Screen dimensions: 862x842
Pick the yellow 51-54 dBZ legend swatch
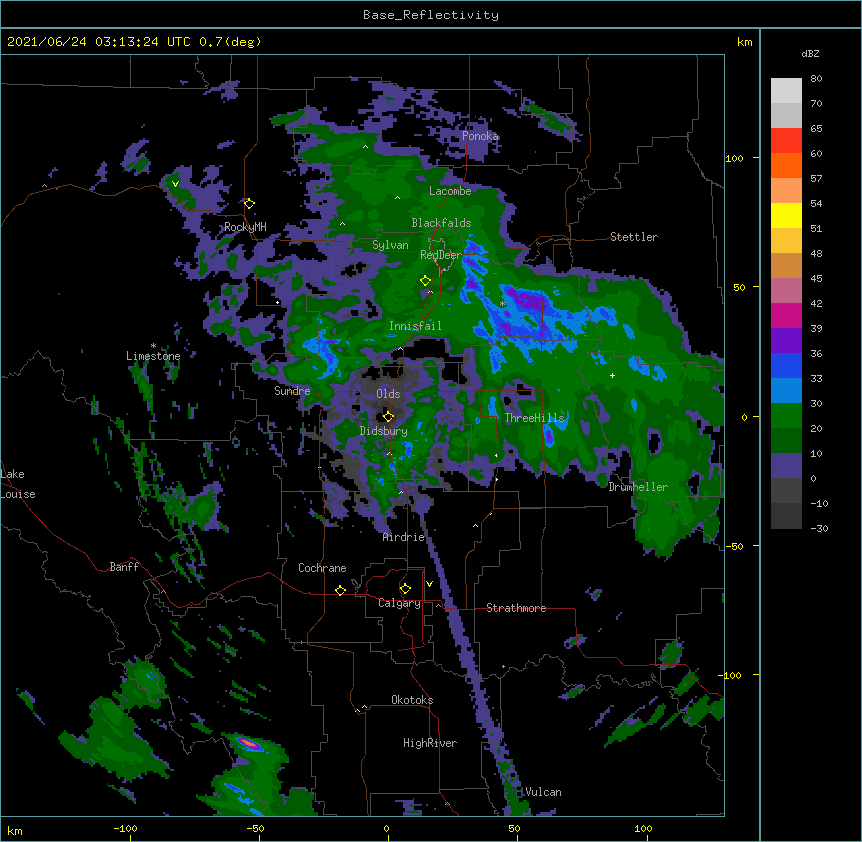tap(786, 215)
